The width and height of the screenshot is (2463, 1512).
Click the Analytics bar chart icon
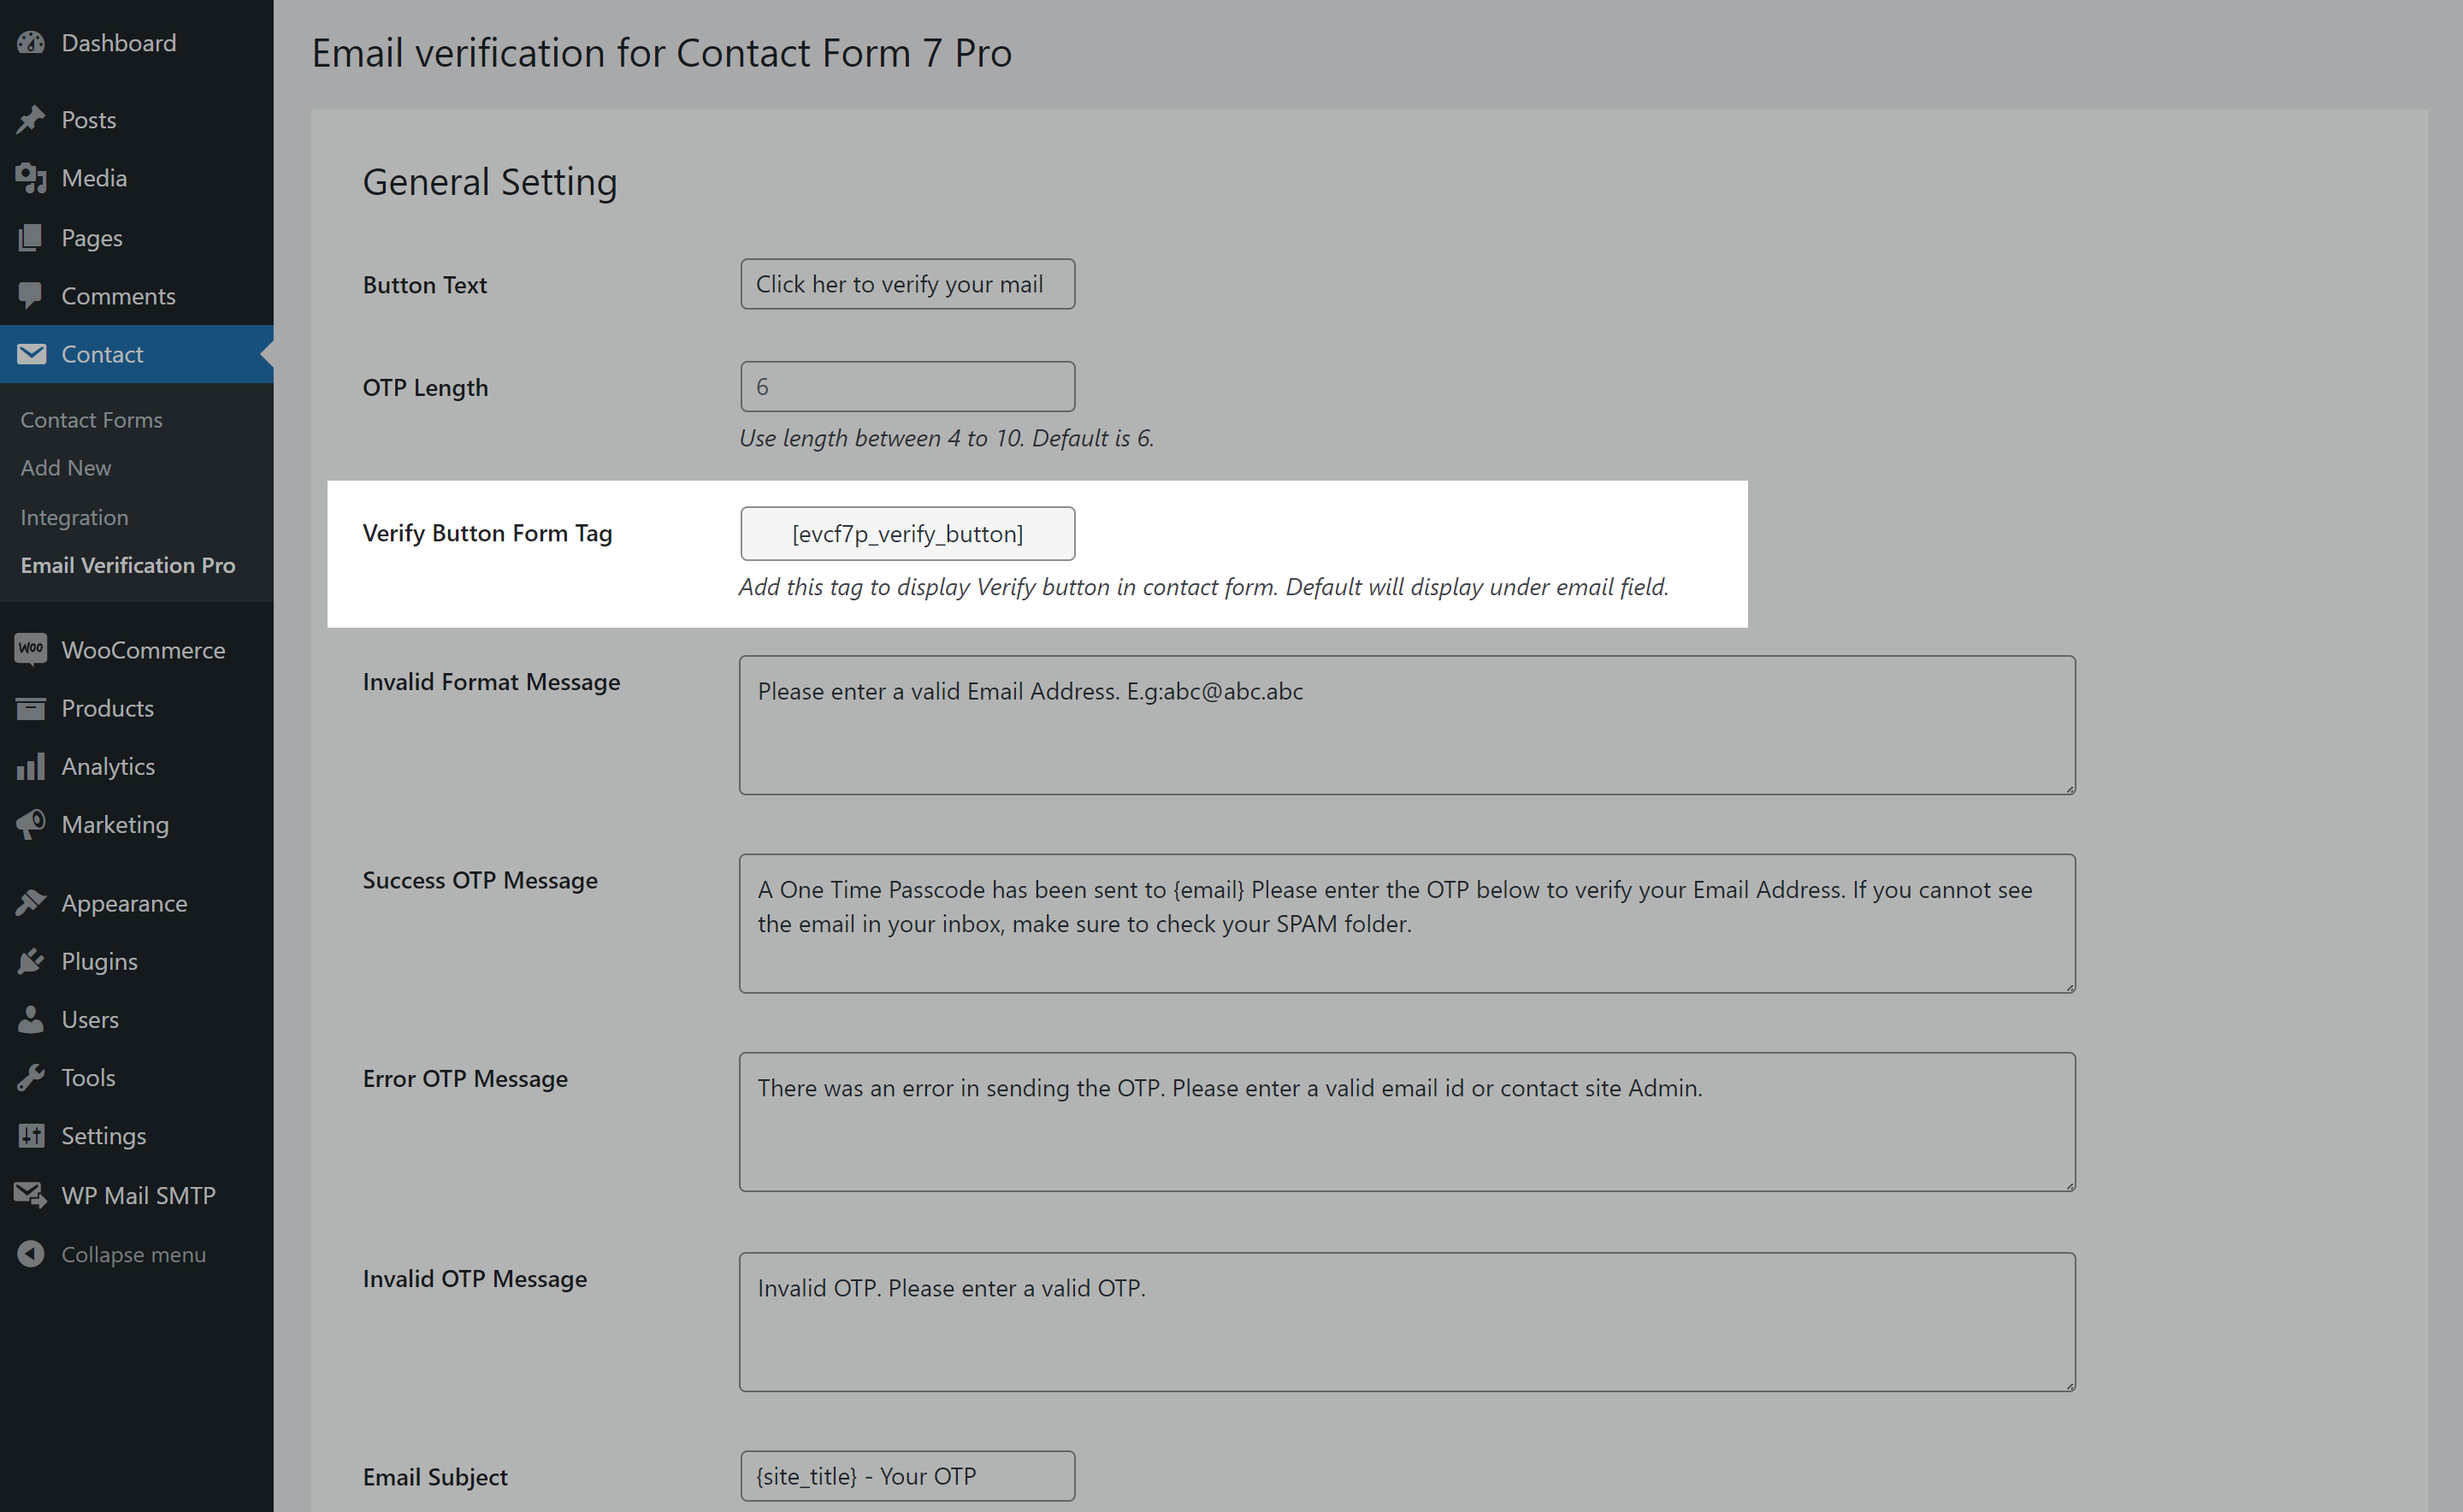coord(31,766)
